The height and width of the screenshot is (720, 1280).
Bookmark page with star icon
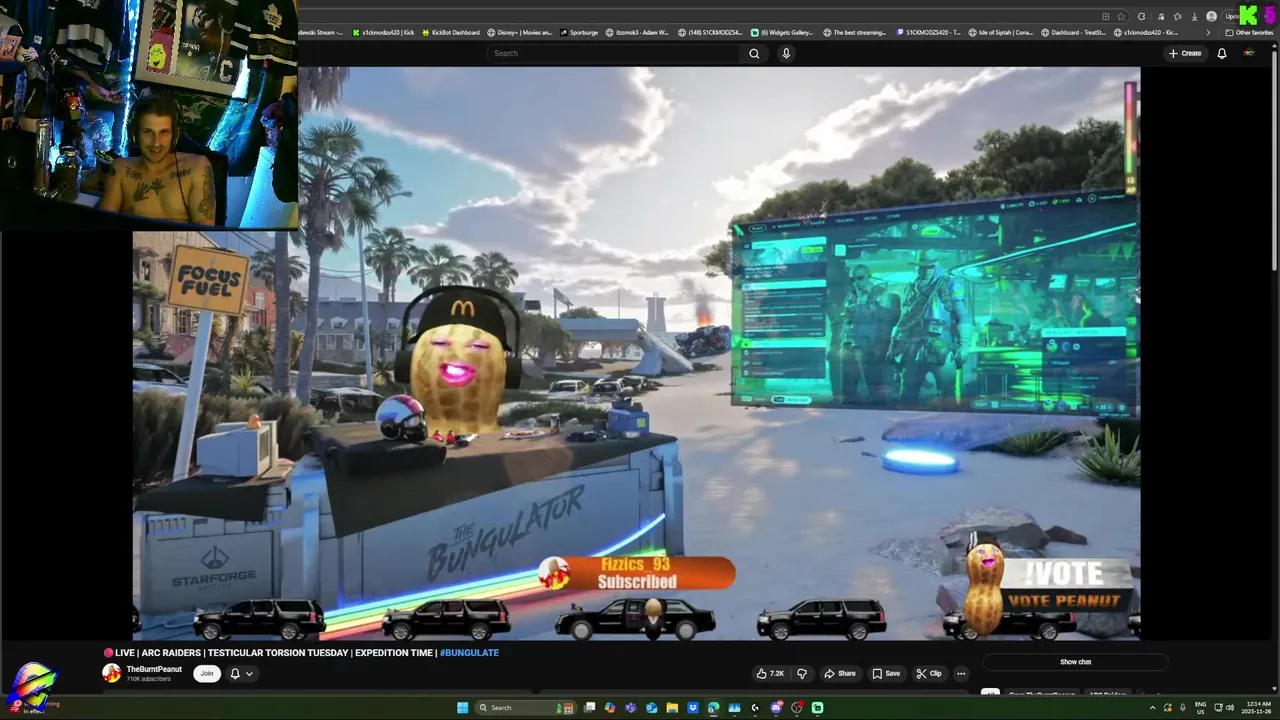pyautogui.click(x=1121, y=16)
